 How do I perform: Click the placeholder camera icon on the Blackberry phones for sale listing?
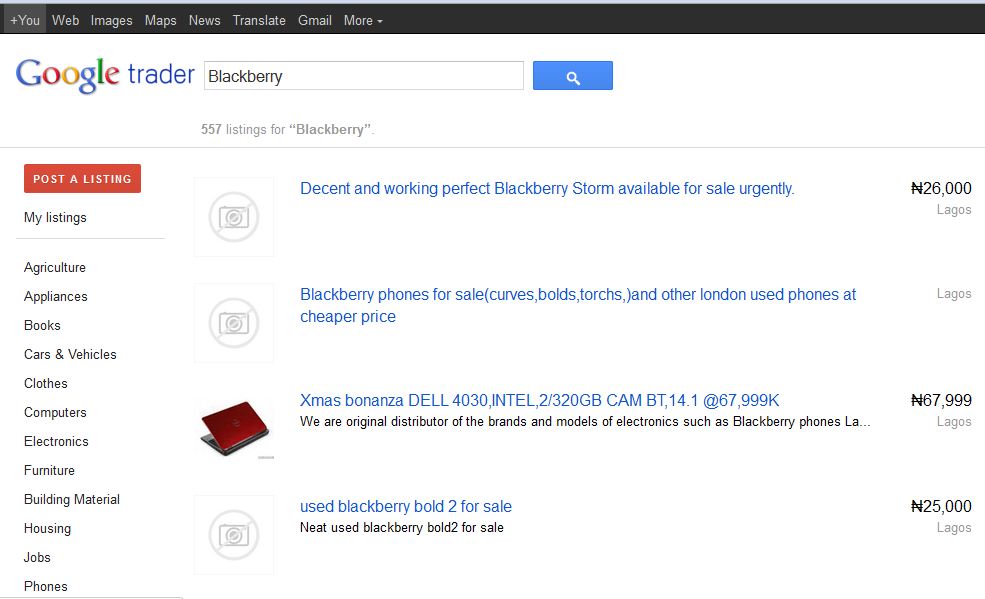(233, 322)
